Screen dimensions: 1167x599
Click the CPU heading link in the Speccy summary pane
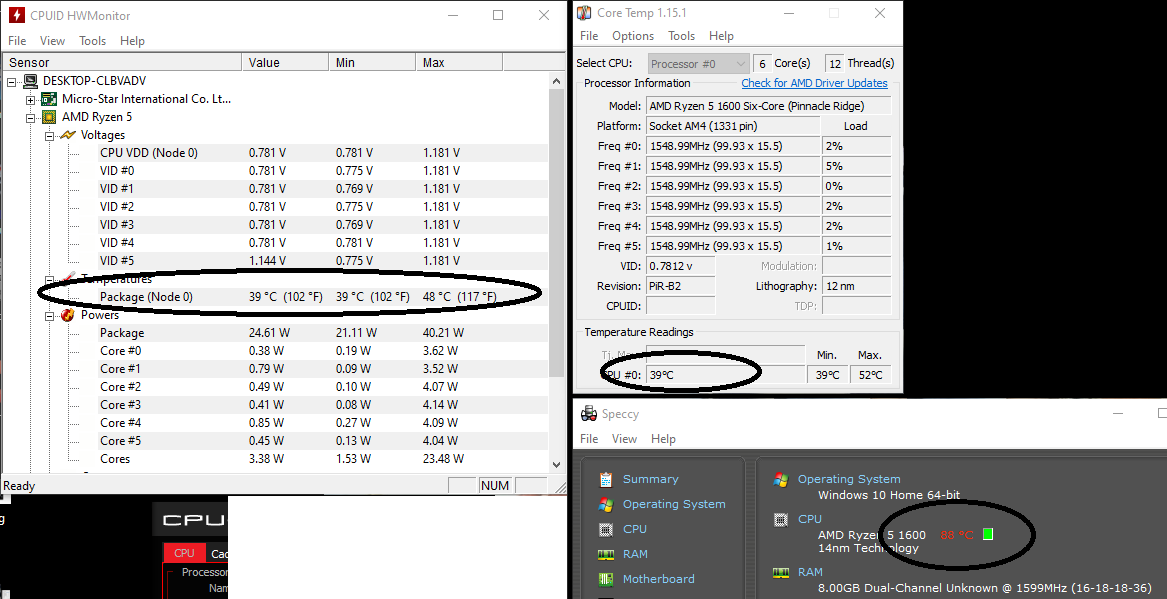(810, 519)
